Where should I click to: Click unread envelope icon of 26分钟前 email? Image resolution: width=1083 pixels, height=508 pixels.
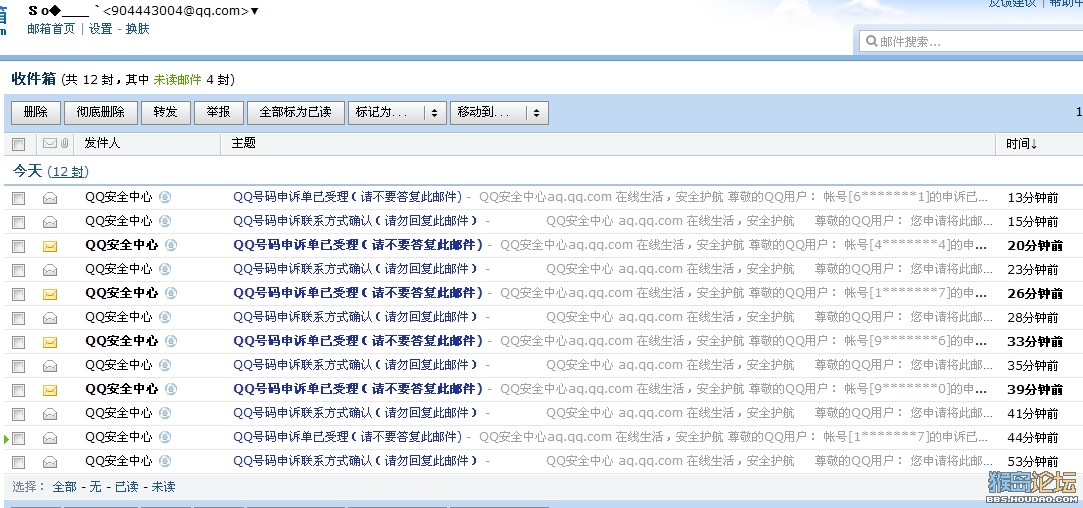[x=50, y=294]
